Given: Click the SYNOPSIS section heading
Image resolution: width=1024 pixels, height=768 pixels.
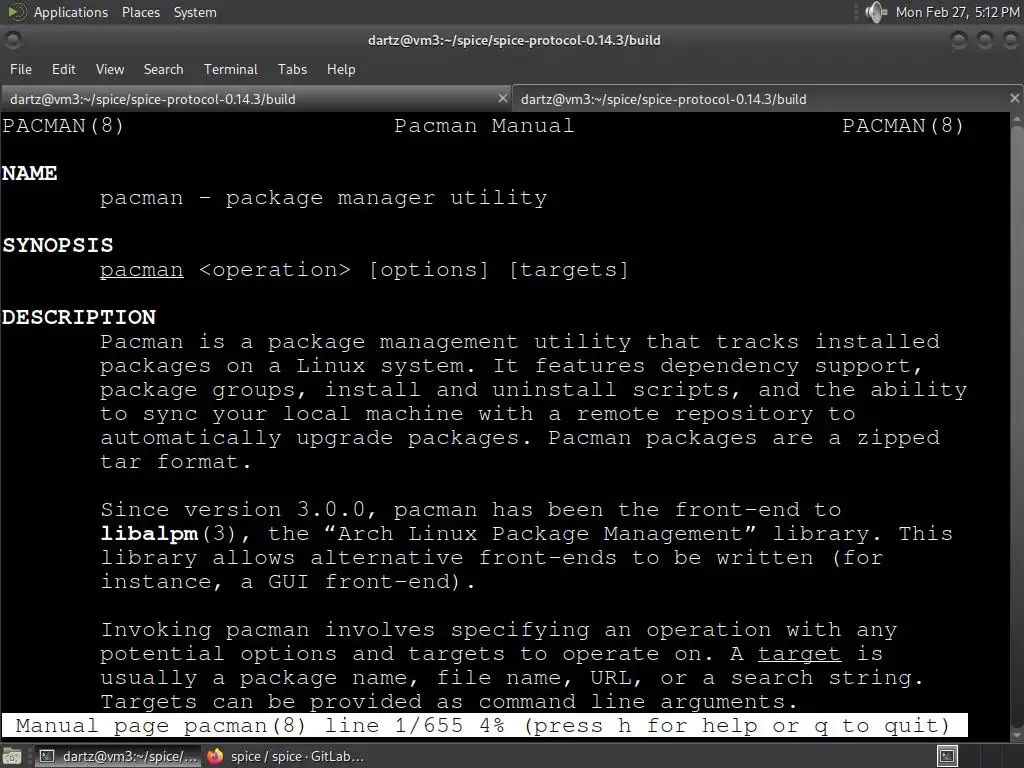Looking at the screenshot, I should (x=57, y=245).
